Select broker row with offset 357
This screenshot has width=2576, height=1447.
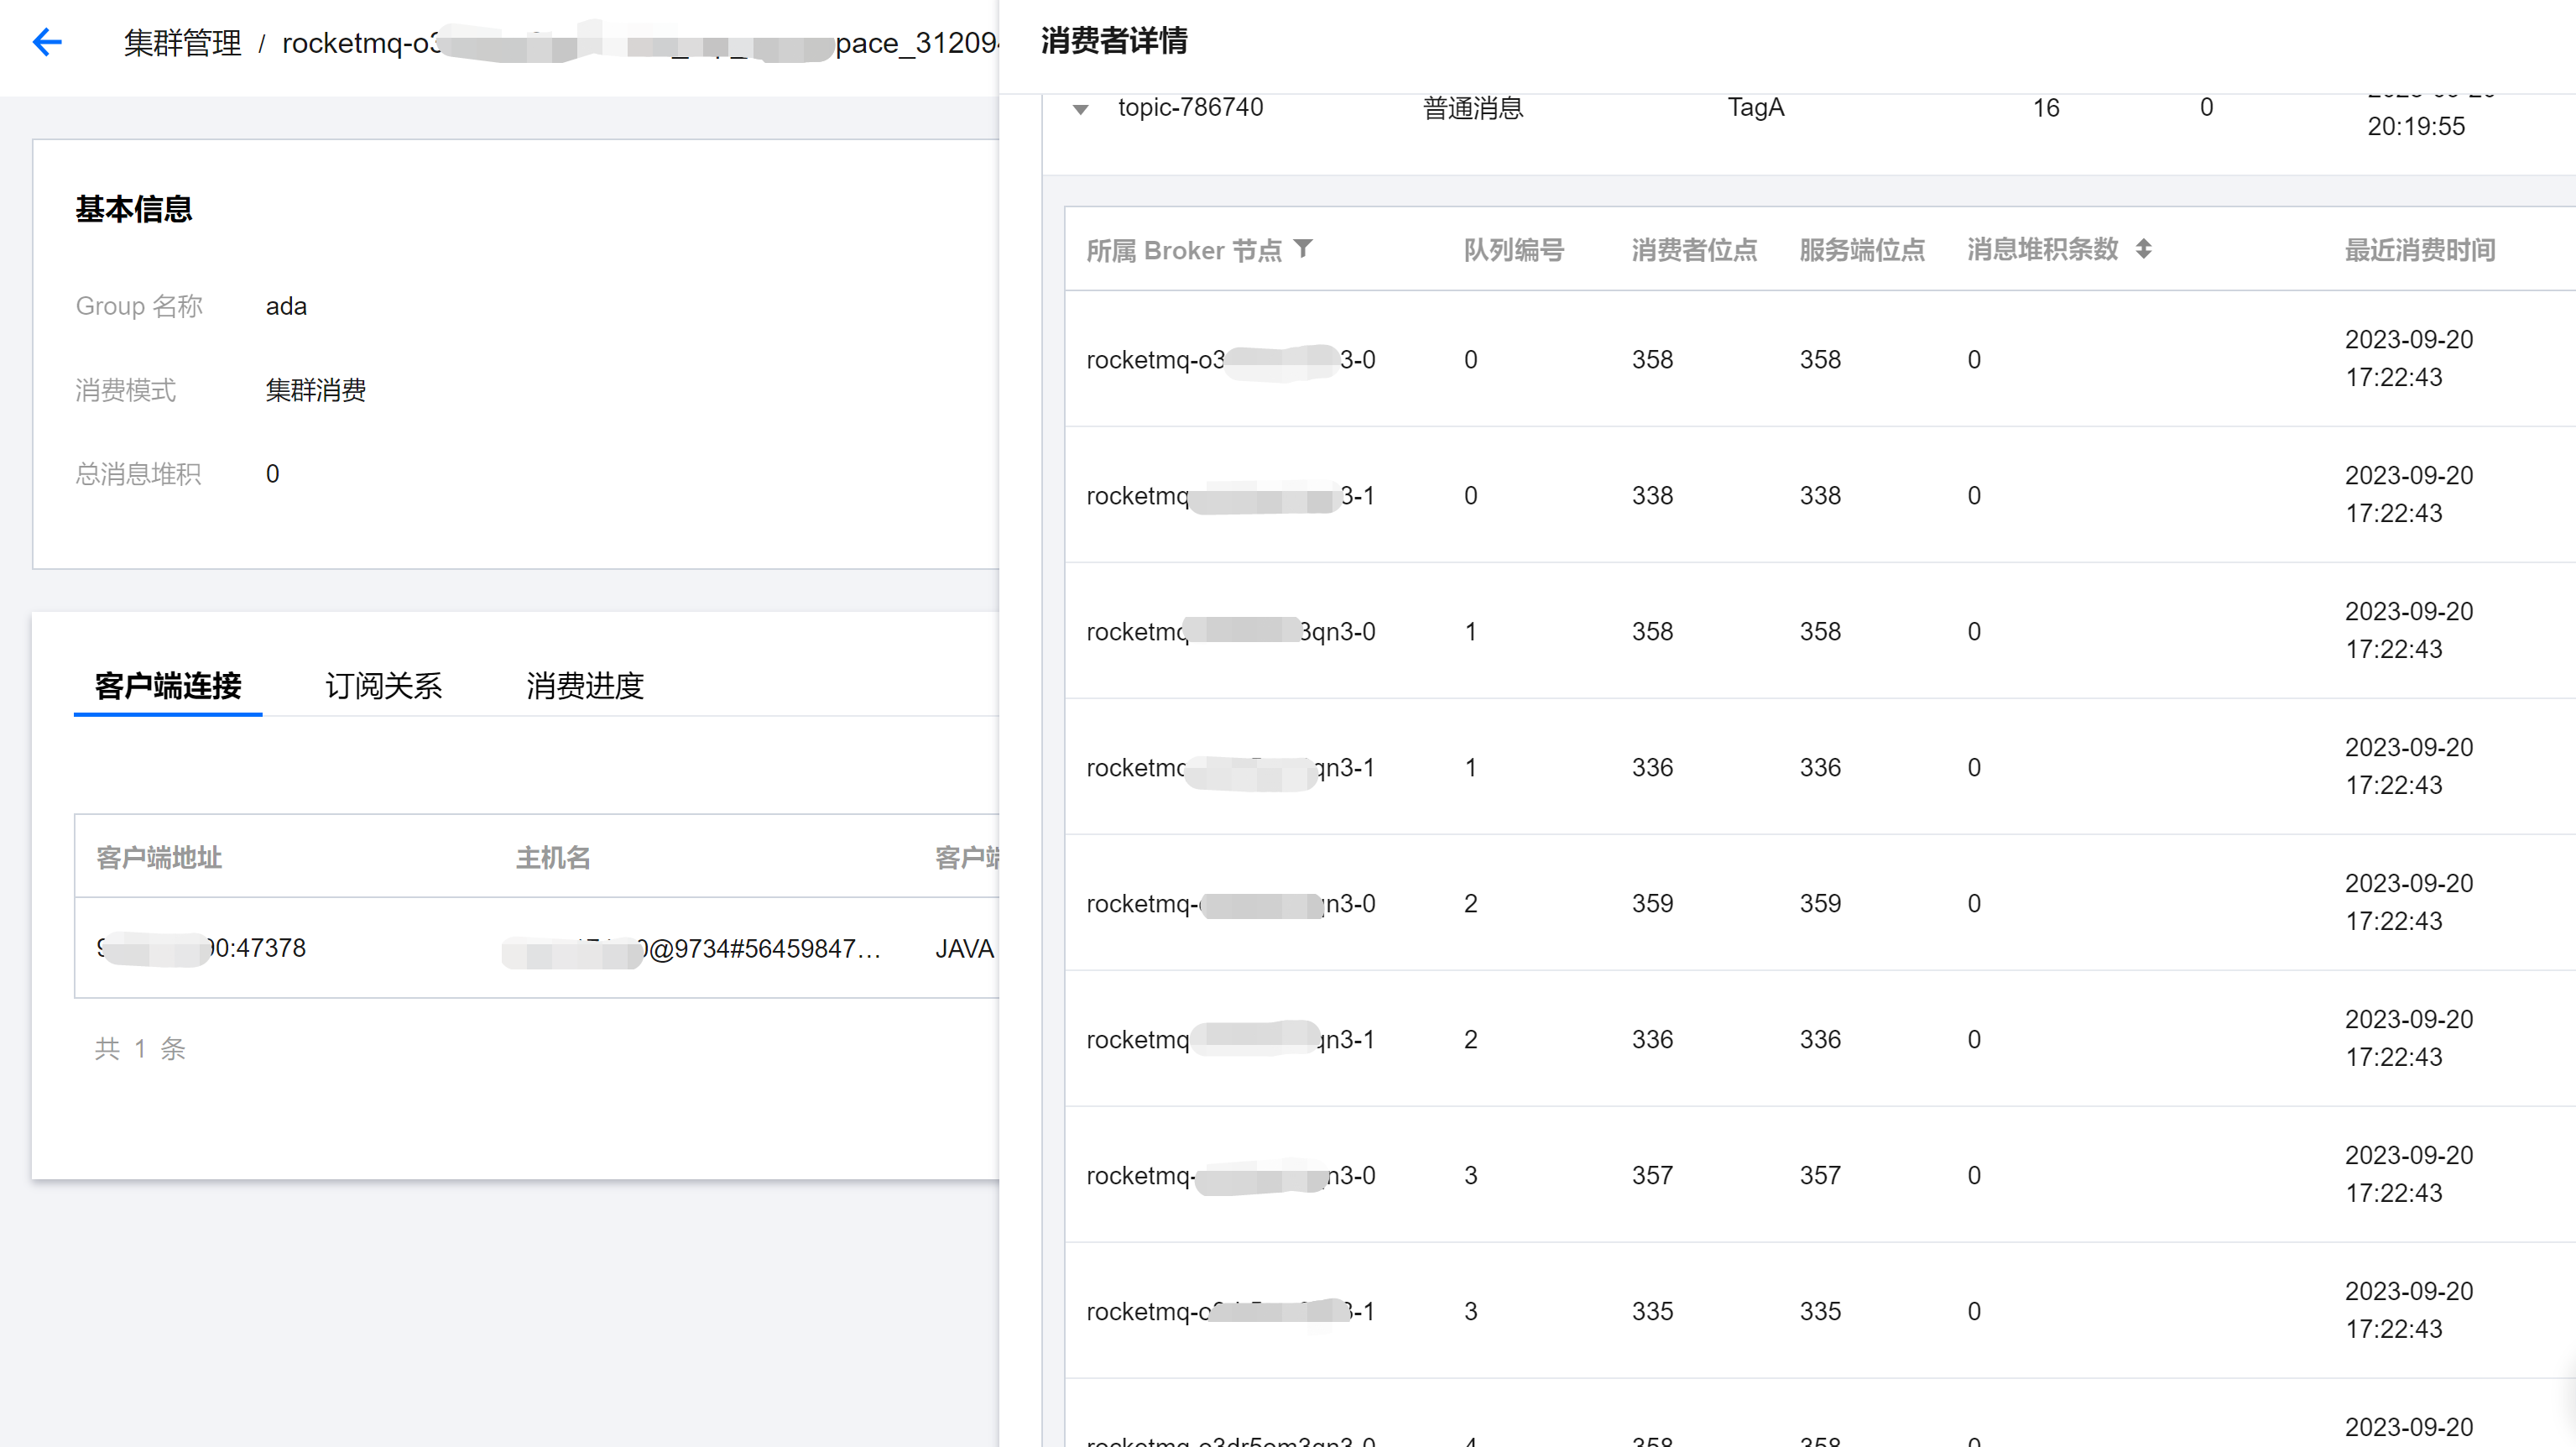[1652, 1176]
